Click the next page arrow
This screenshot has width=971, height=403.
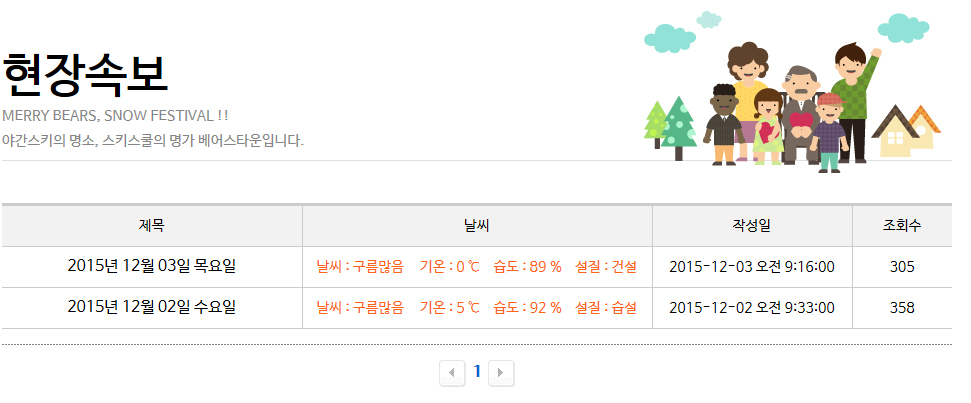502,373
